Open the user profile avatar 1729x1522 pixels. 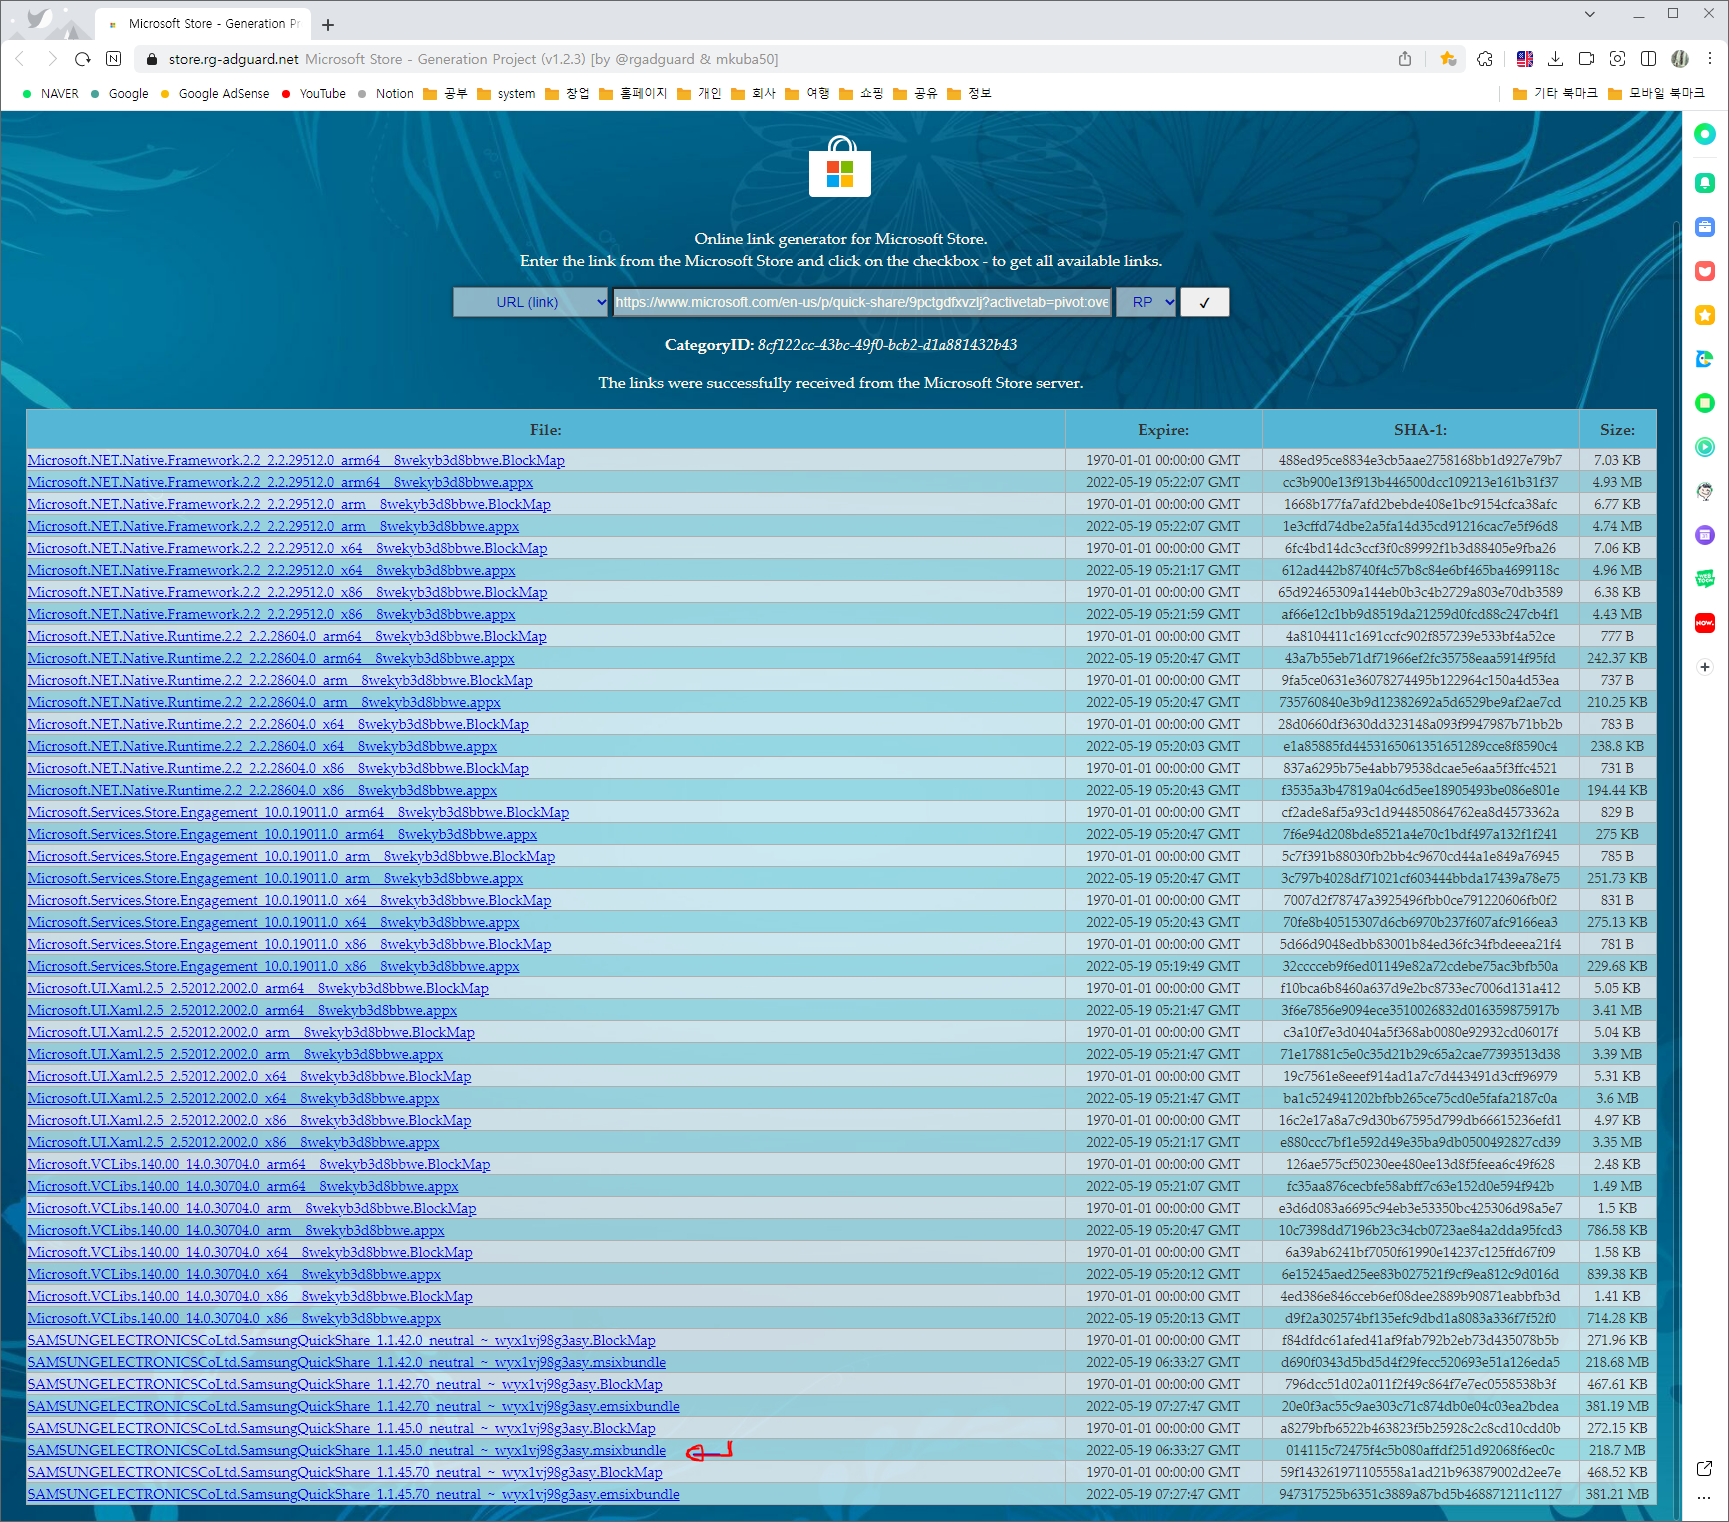coord(1680,59)
